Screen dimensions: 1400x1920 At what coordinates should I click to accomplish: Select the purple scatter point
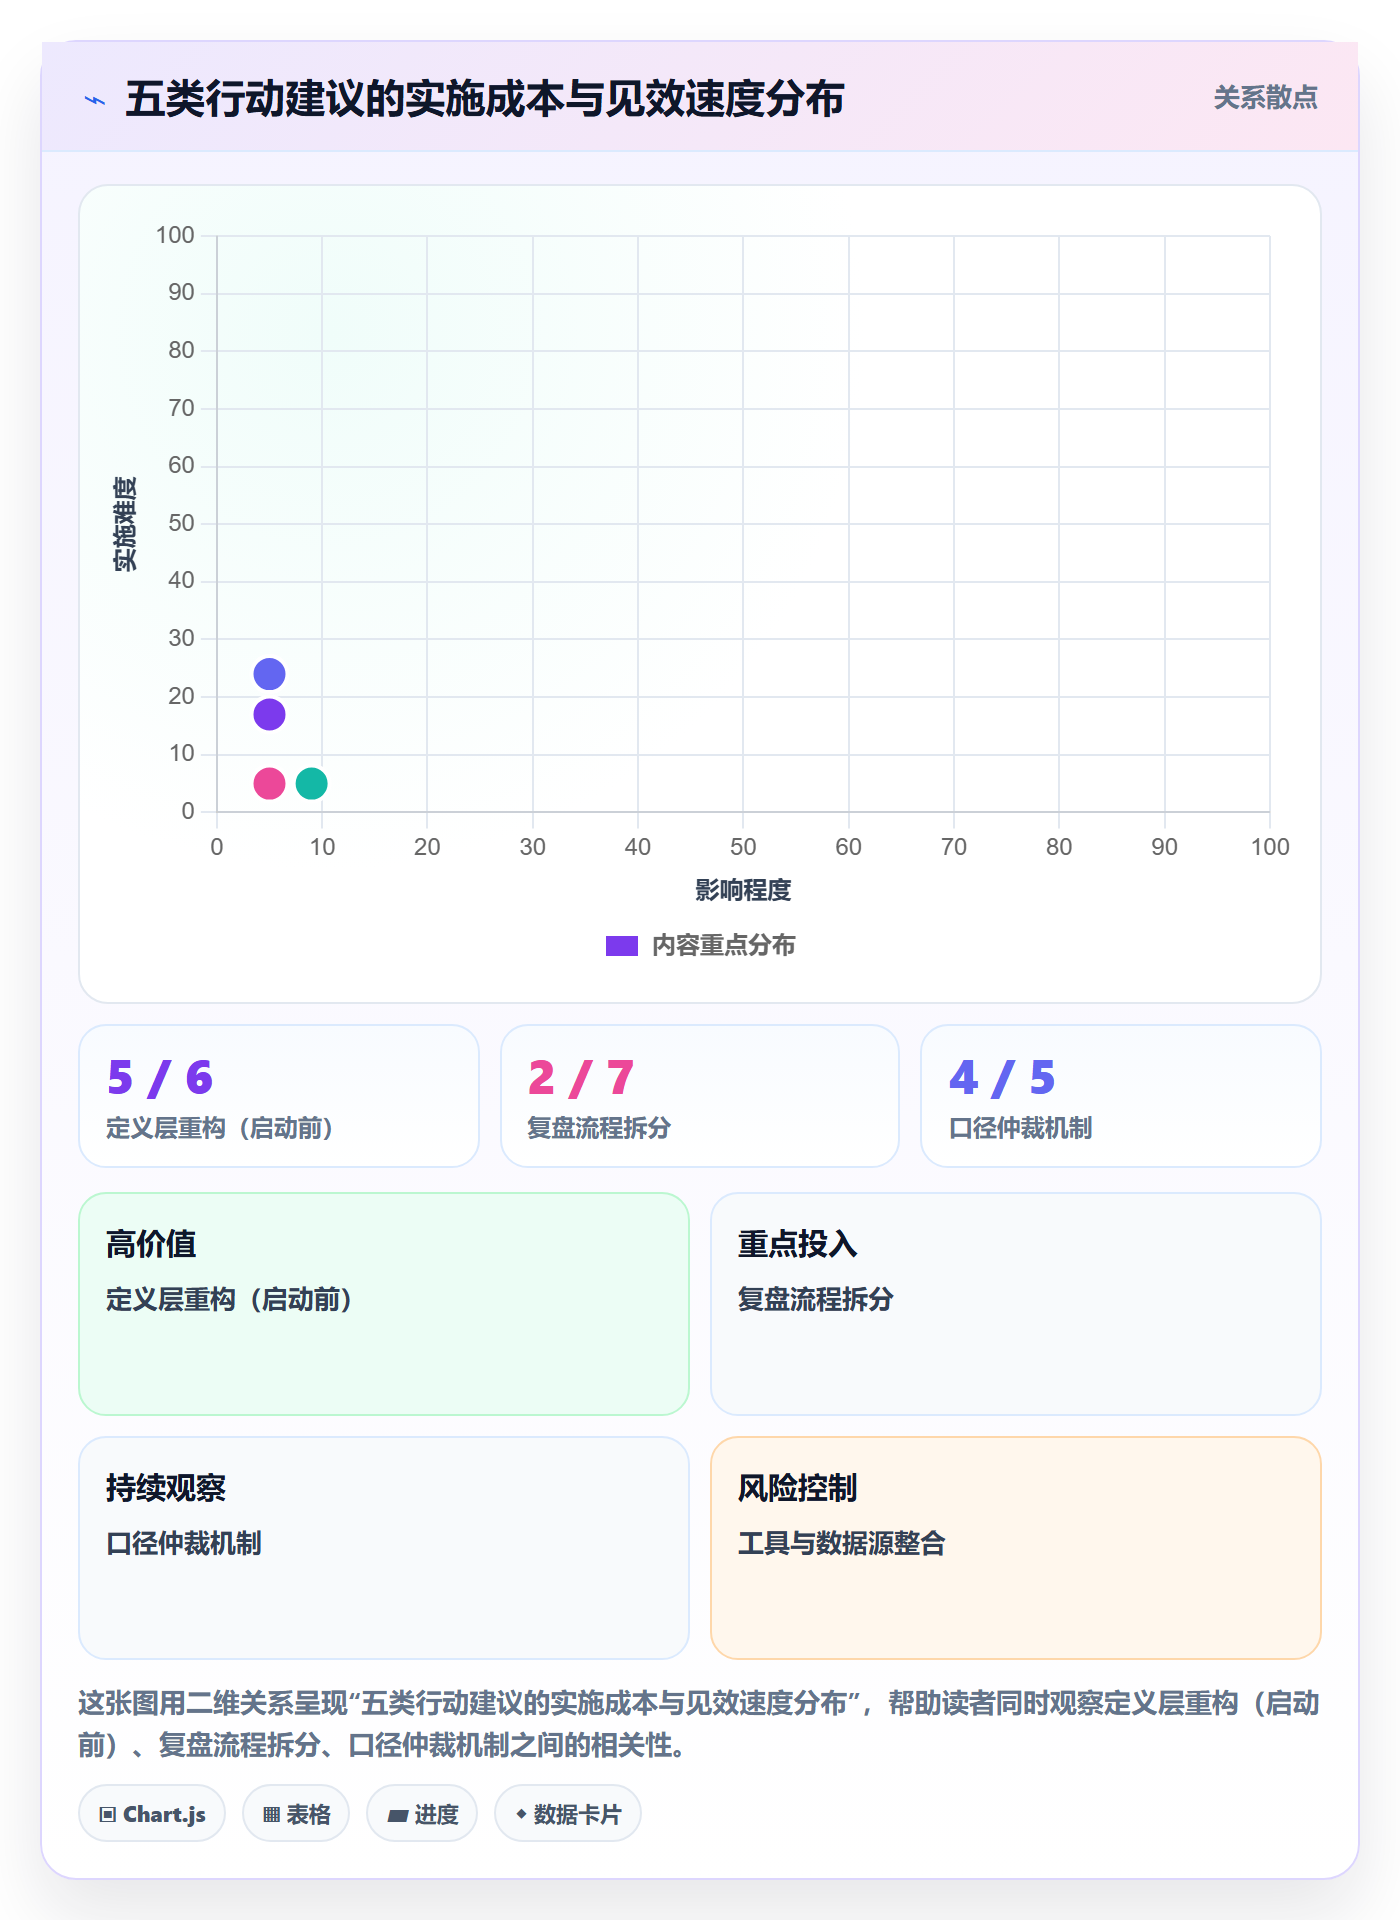tap(269, 714)
